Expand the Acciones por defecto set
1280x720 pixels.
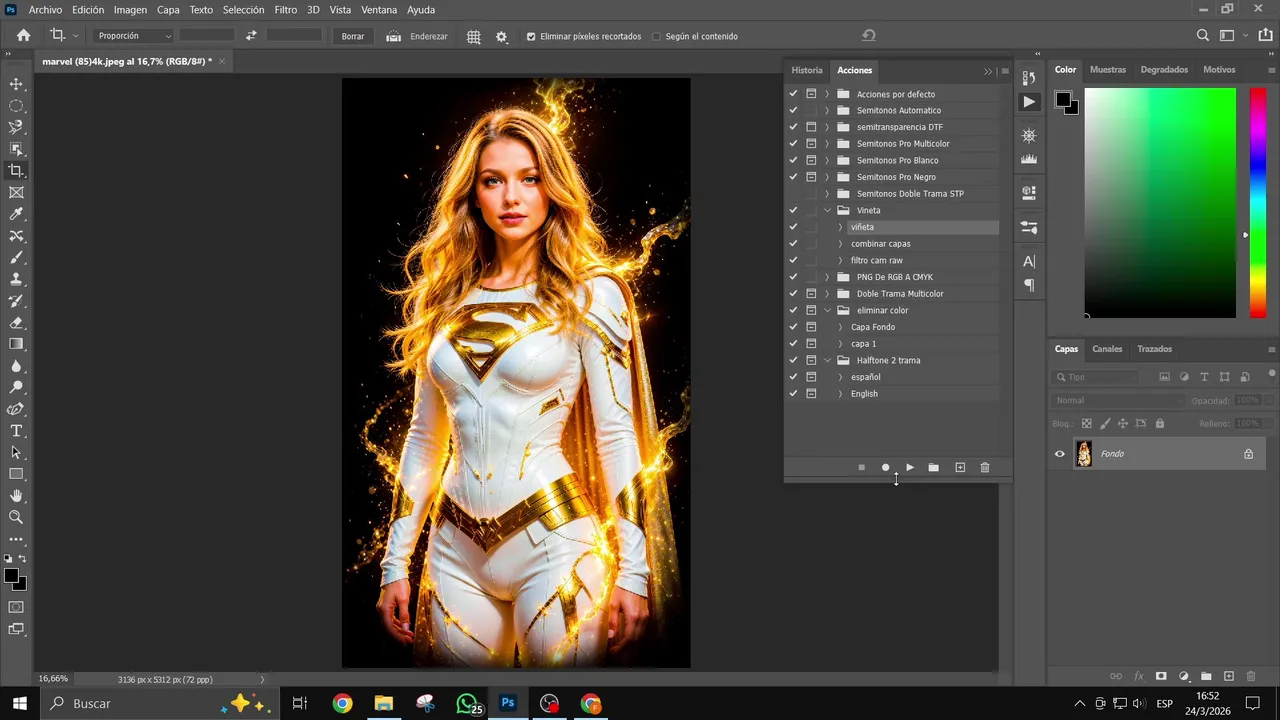(827, 94)
